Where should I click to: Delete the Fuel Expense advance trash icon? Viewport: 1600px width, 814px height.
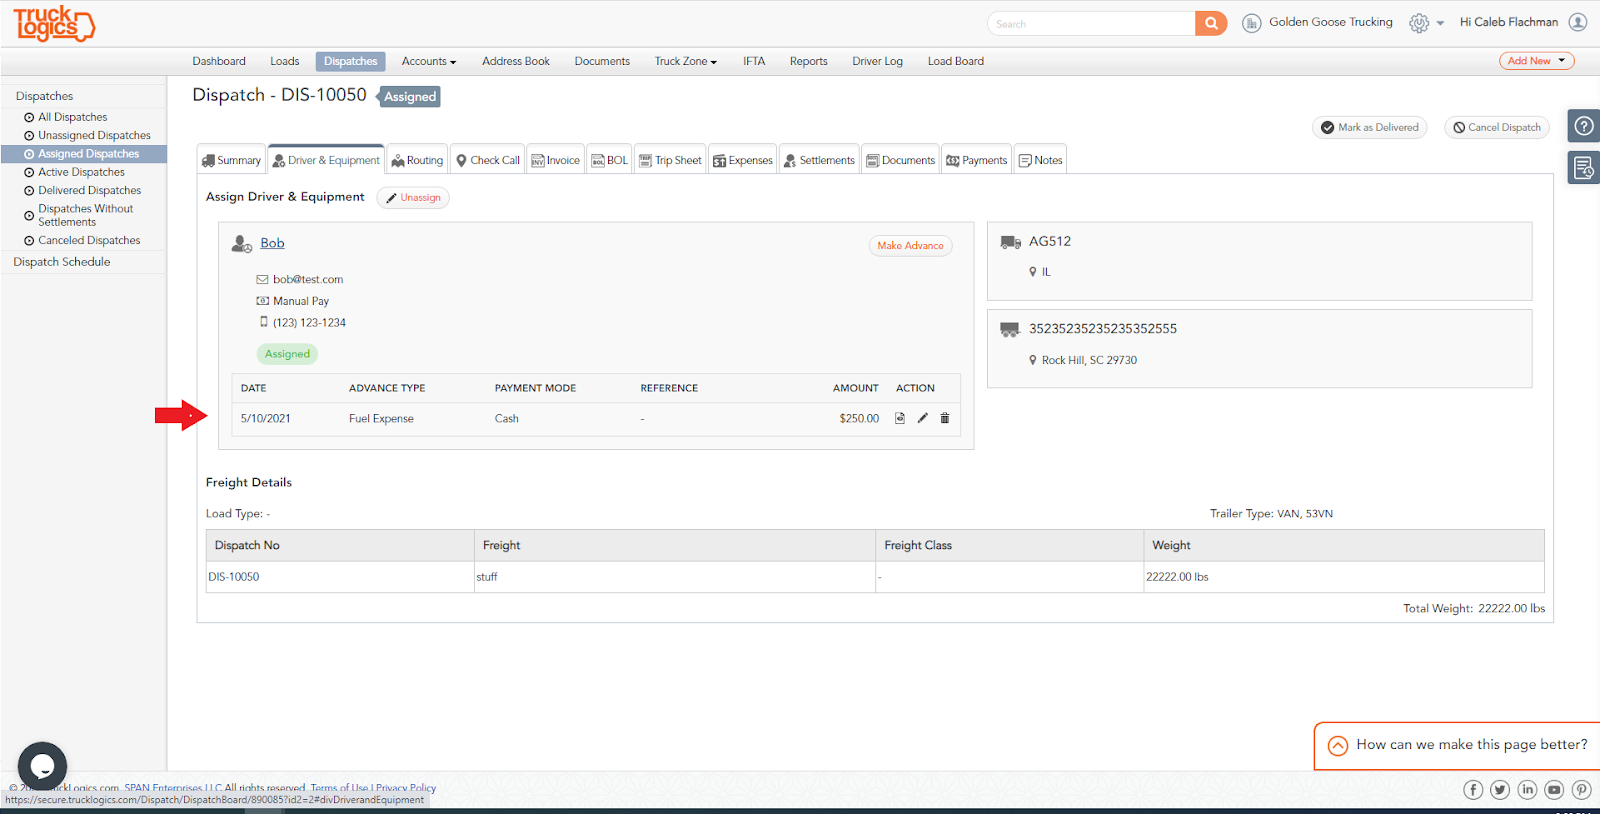pos(945,418)
